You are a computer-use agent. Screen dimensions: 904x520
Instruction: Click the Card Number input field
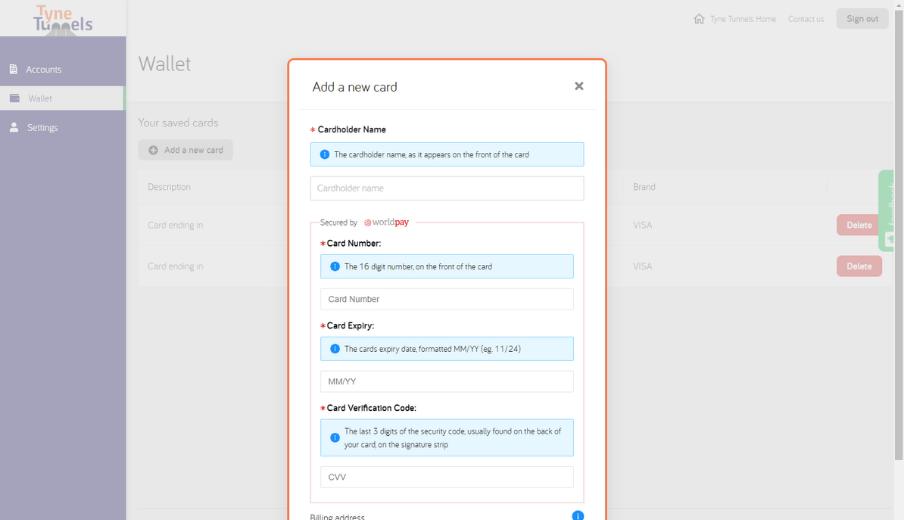pyautogui.click(x=447, y=299)
